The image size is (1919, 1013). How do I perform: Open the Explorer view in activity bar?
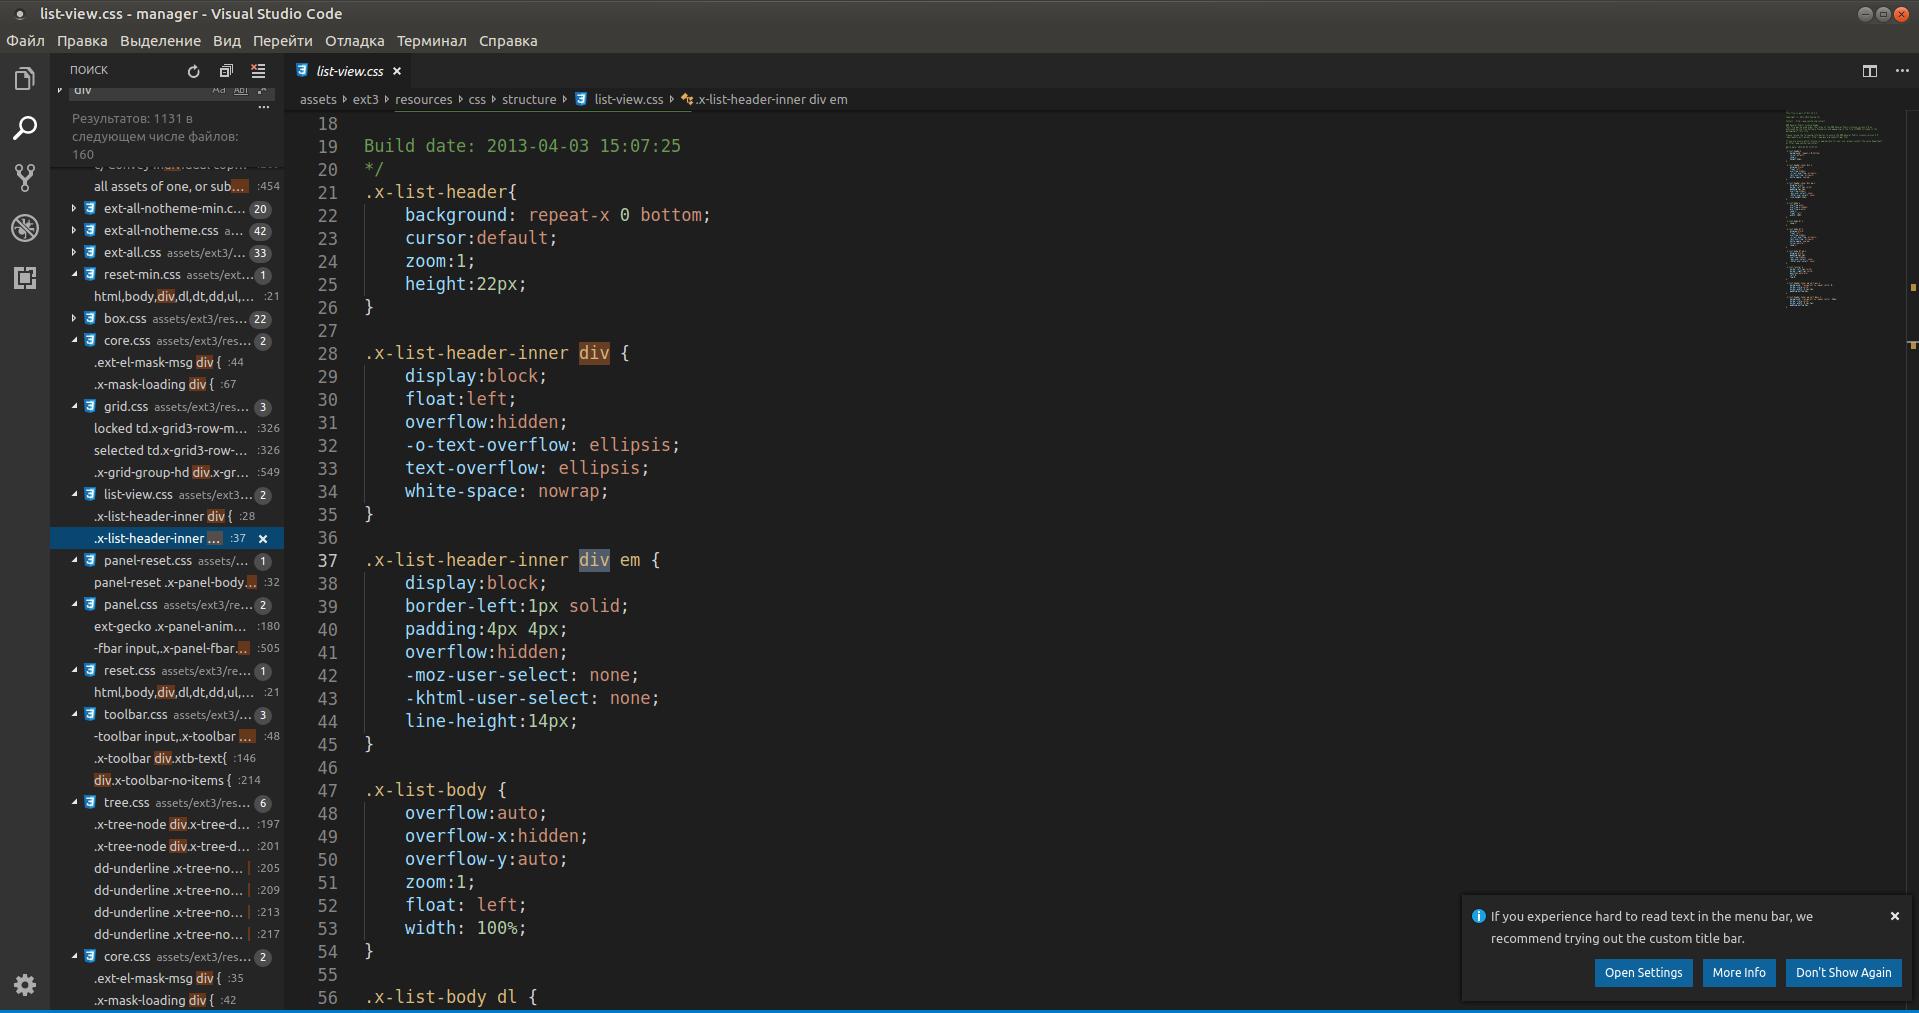coord(25,79)
